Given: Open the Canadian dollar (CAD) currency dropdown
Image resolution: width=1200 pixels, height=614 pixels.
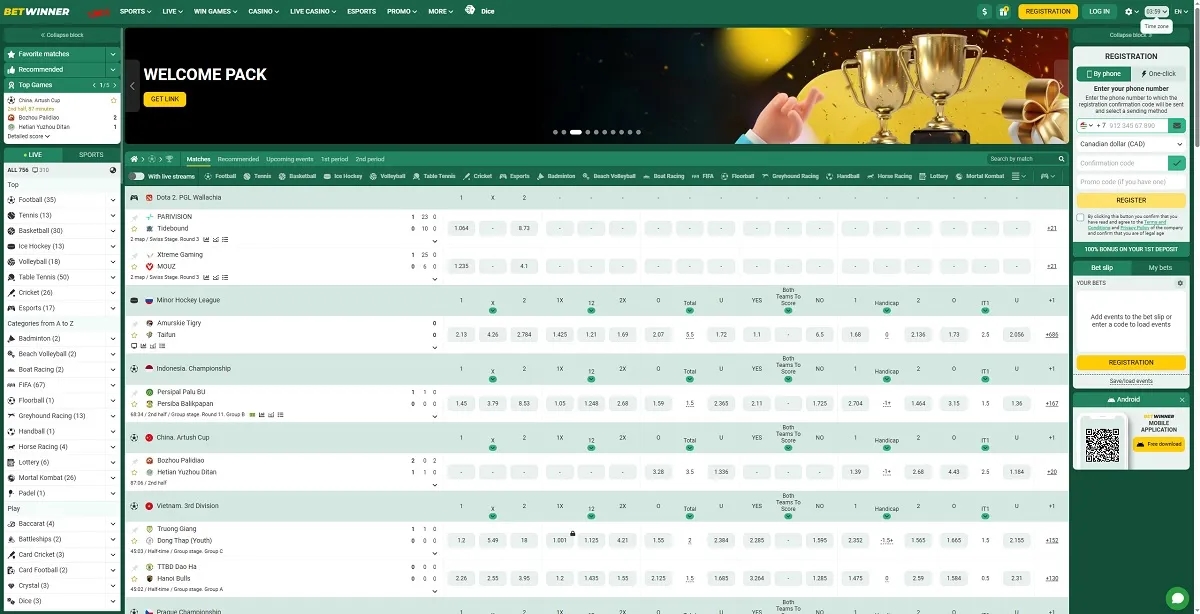Looking at the screenshot, I should [x=1131, y=144].
